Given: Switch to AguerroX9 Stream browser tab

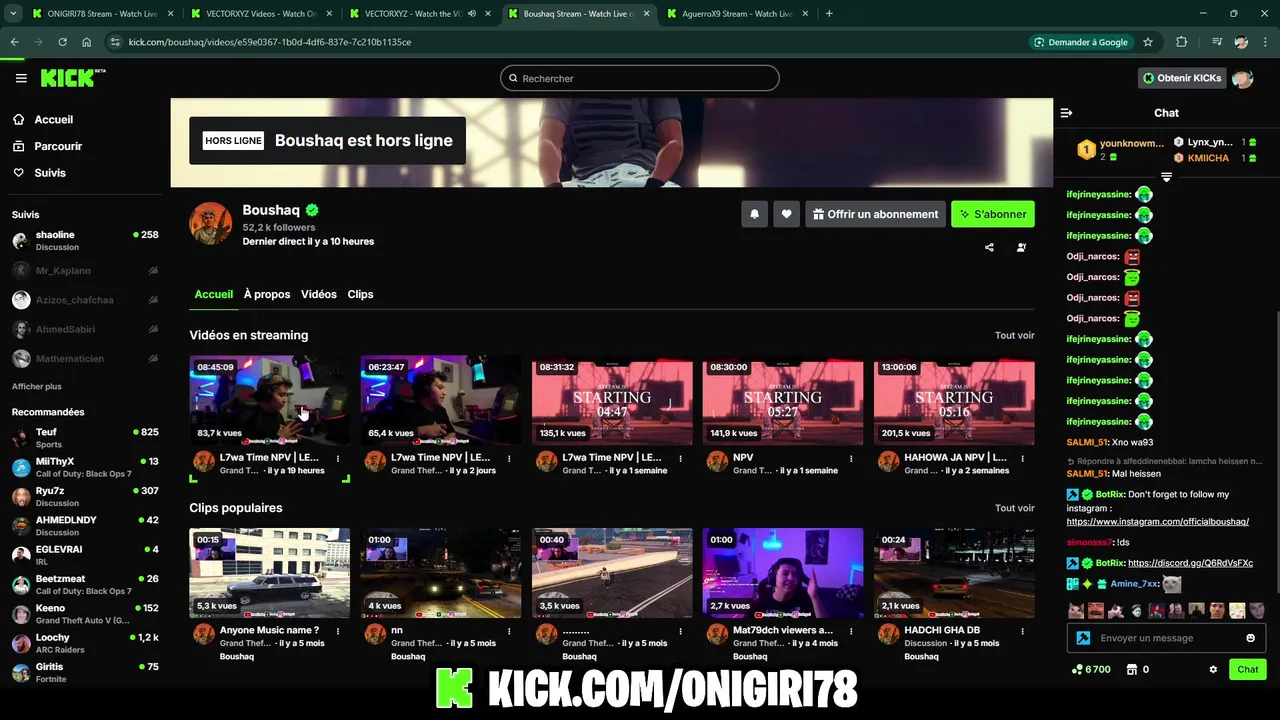Looking at the screenshot, I should click(737, 14).
